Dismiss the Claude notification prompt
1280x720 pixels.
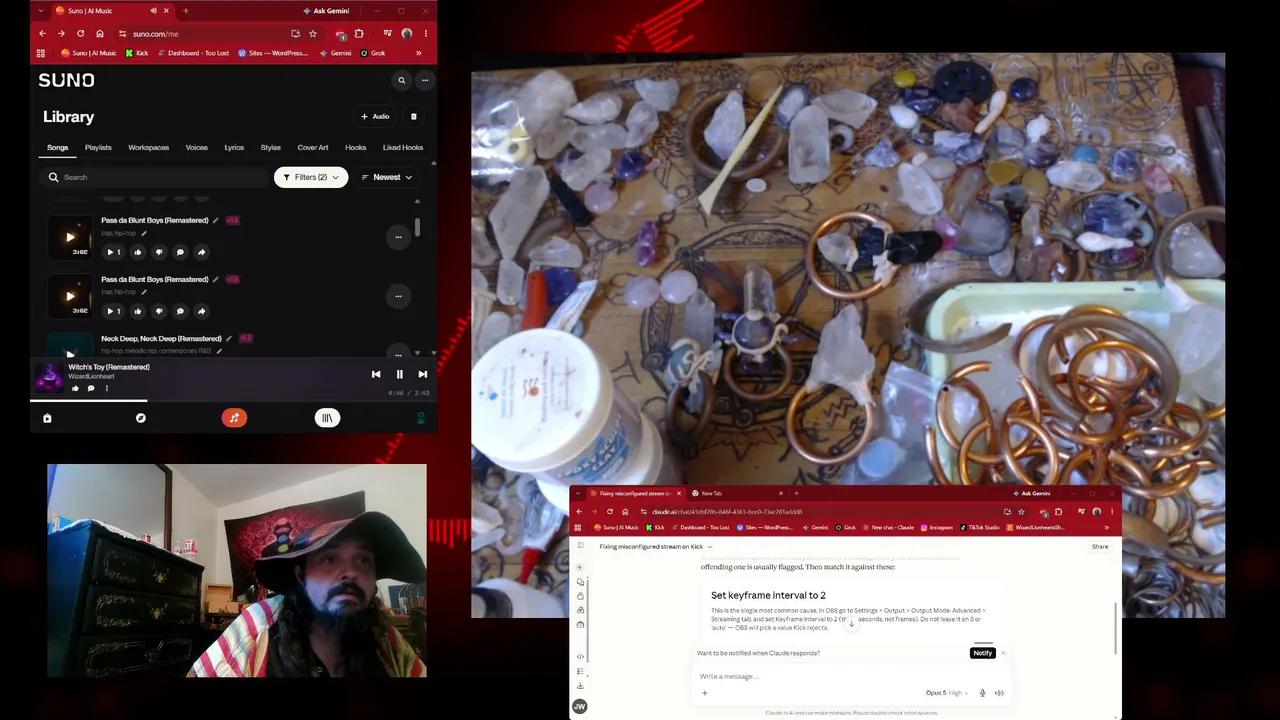1003,653
